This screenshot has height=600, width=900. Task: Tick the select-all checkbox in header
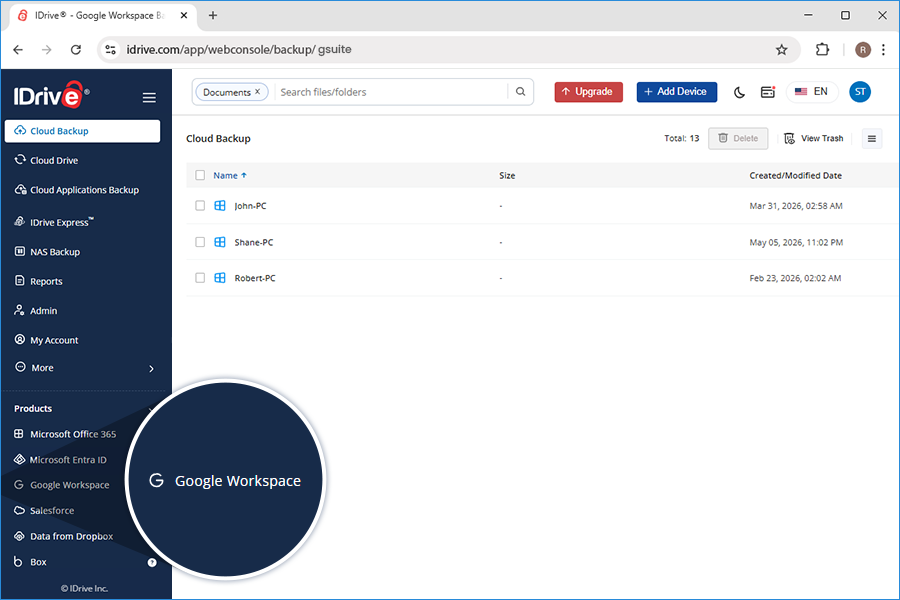coord(200,175)
